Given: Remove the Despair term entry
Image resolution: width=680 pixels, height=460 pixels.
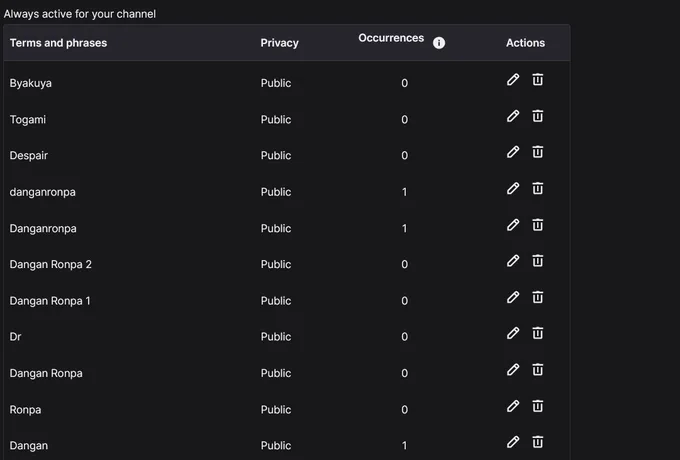Looking at the screenshot, I should [538, 152].
